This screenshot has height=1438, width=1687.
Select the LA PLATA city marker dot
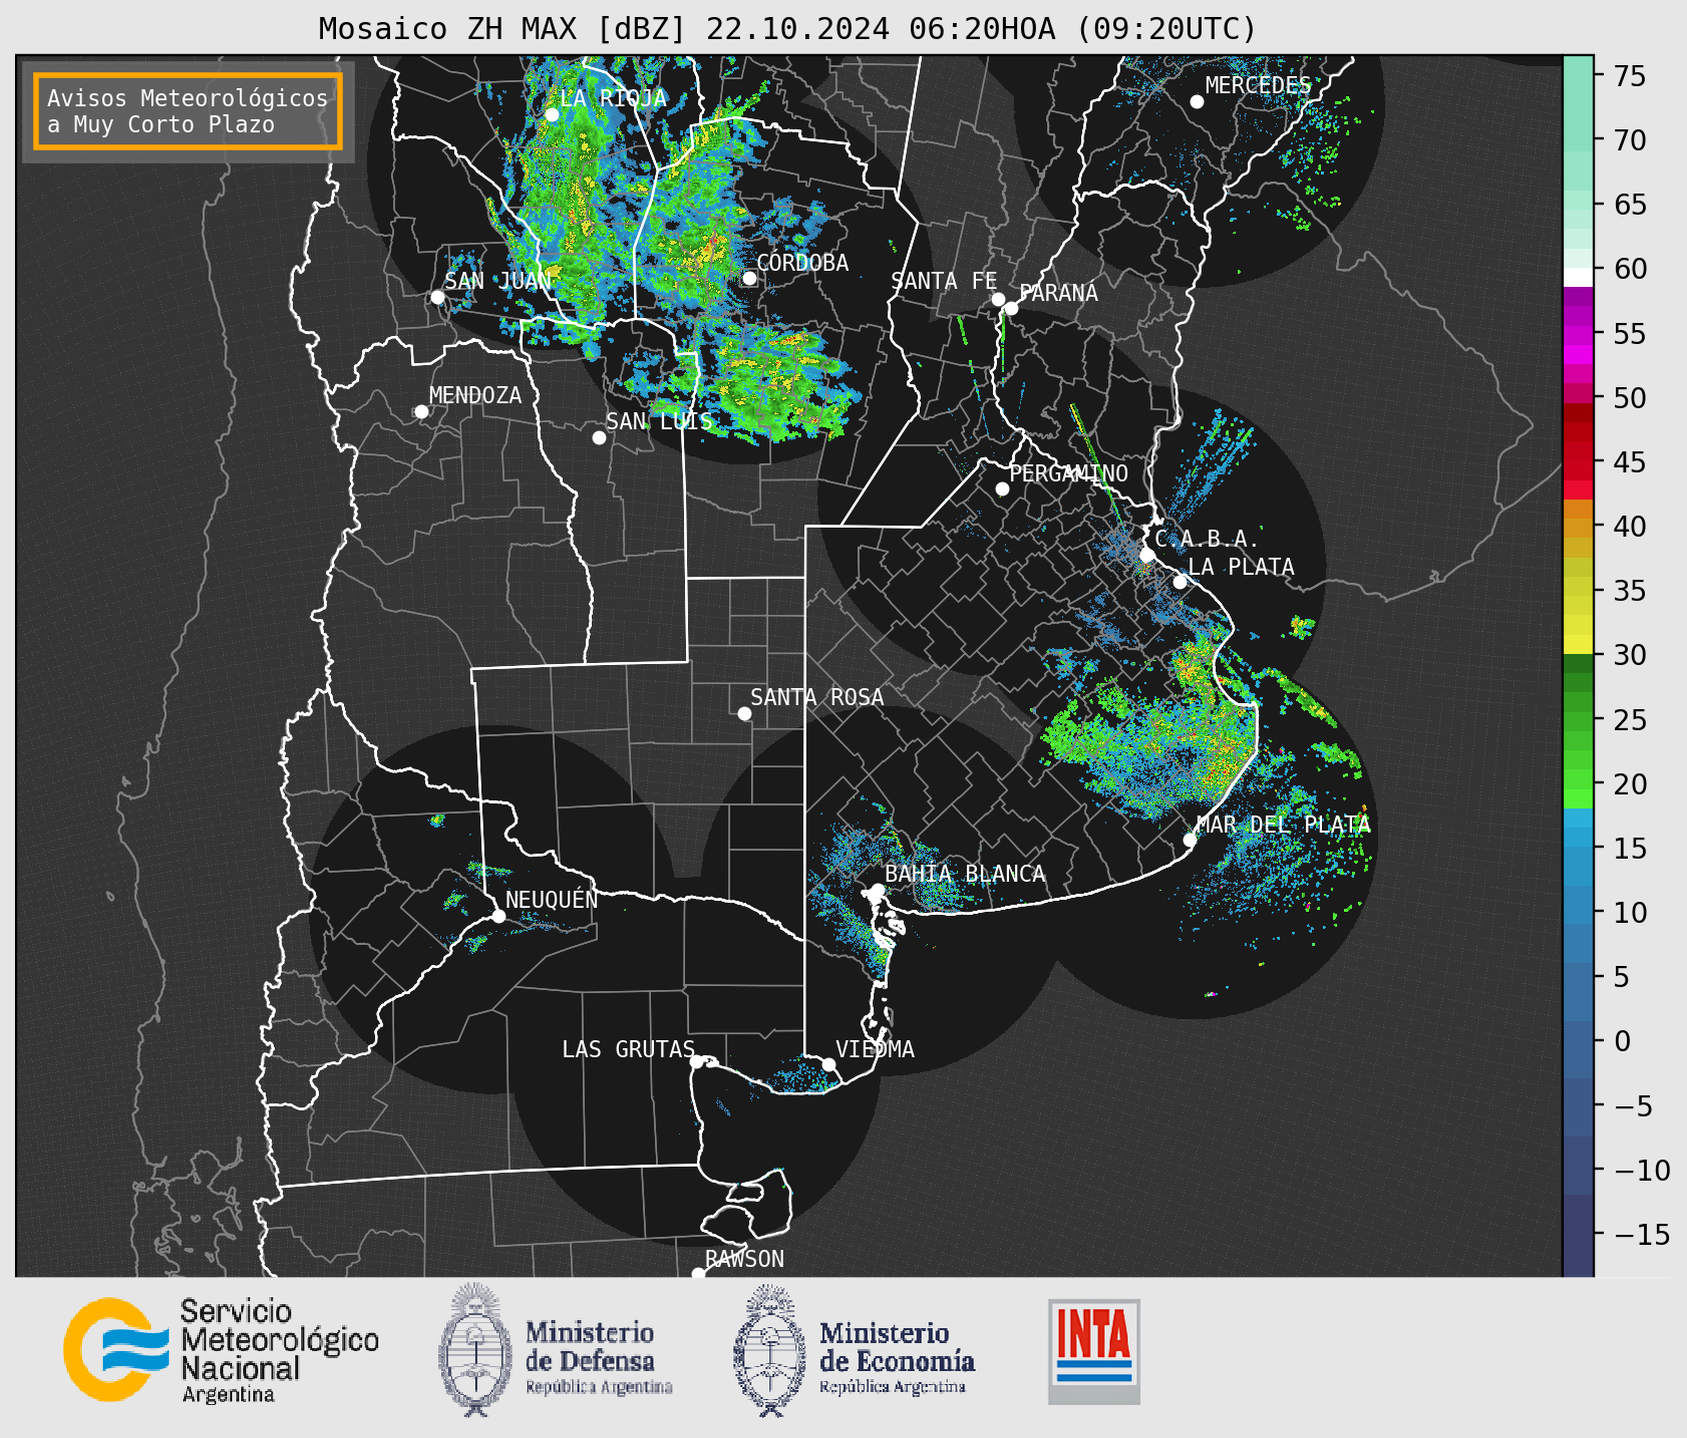coord(1180,582)
